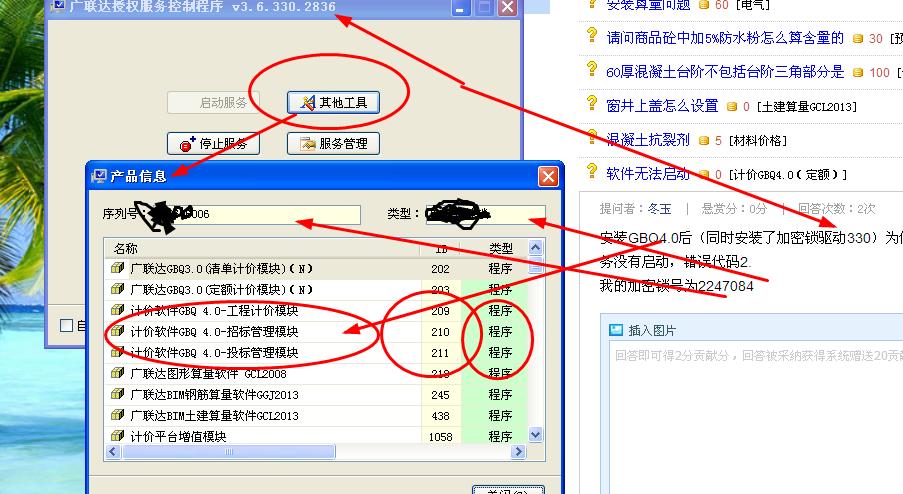The height and width of the screenshot is (494, 903).
Task: Click 产品信息 title bar icon
Action: point(99,176)
